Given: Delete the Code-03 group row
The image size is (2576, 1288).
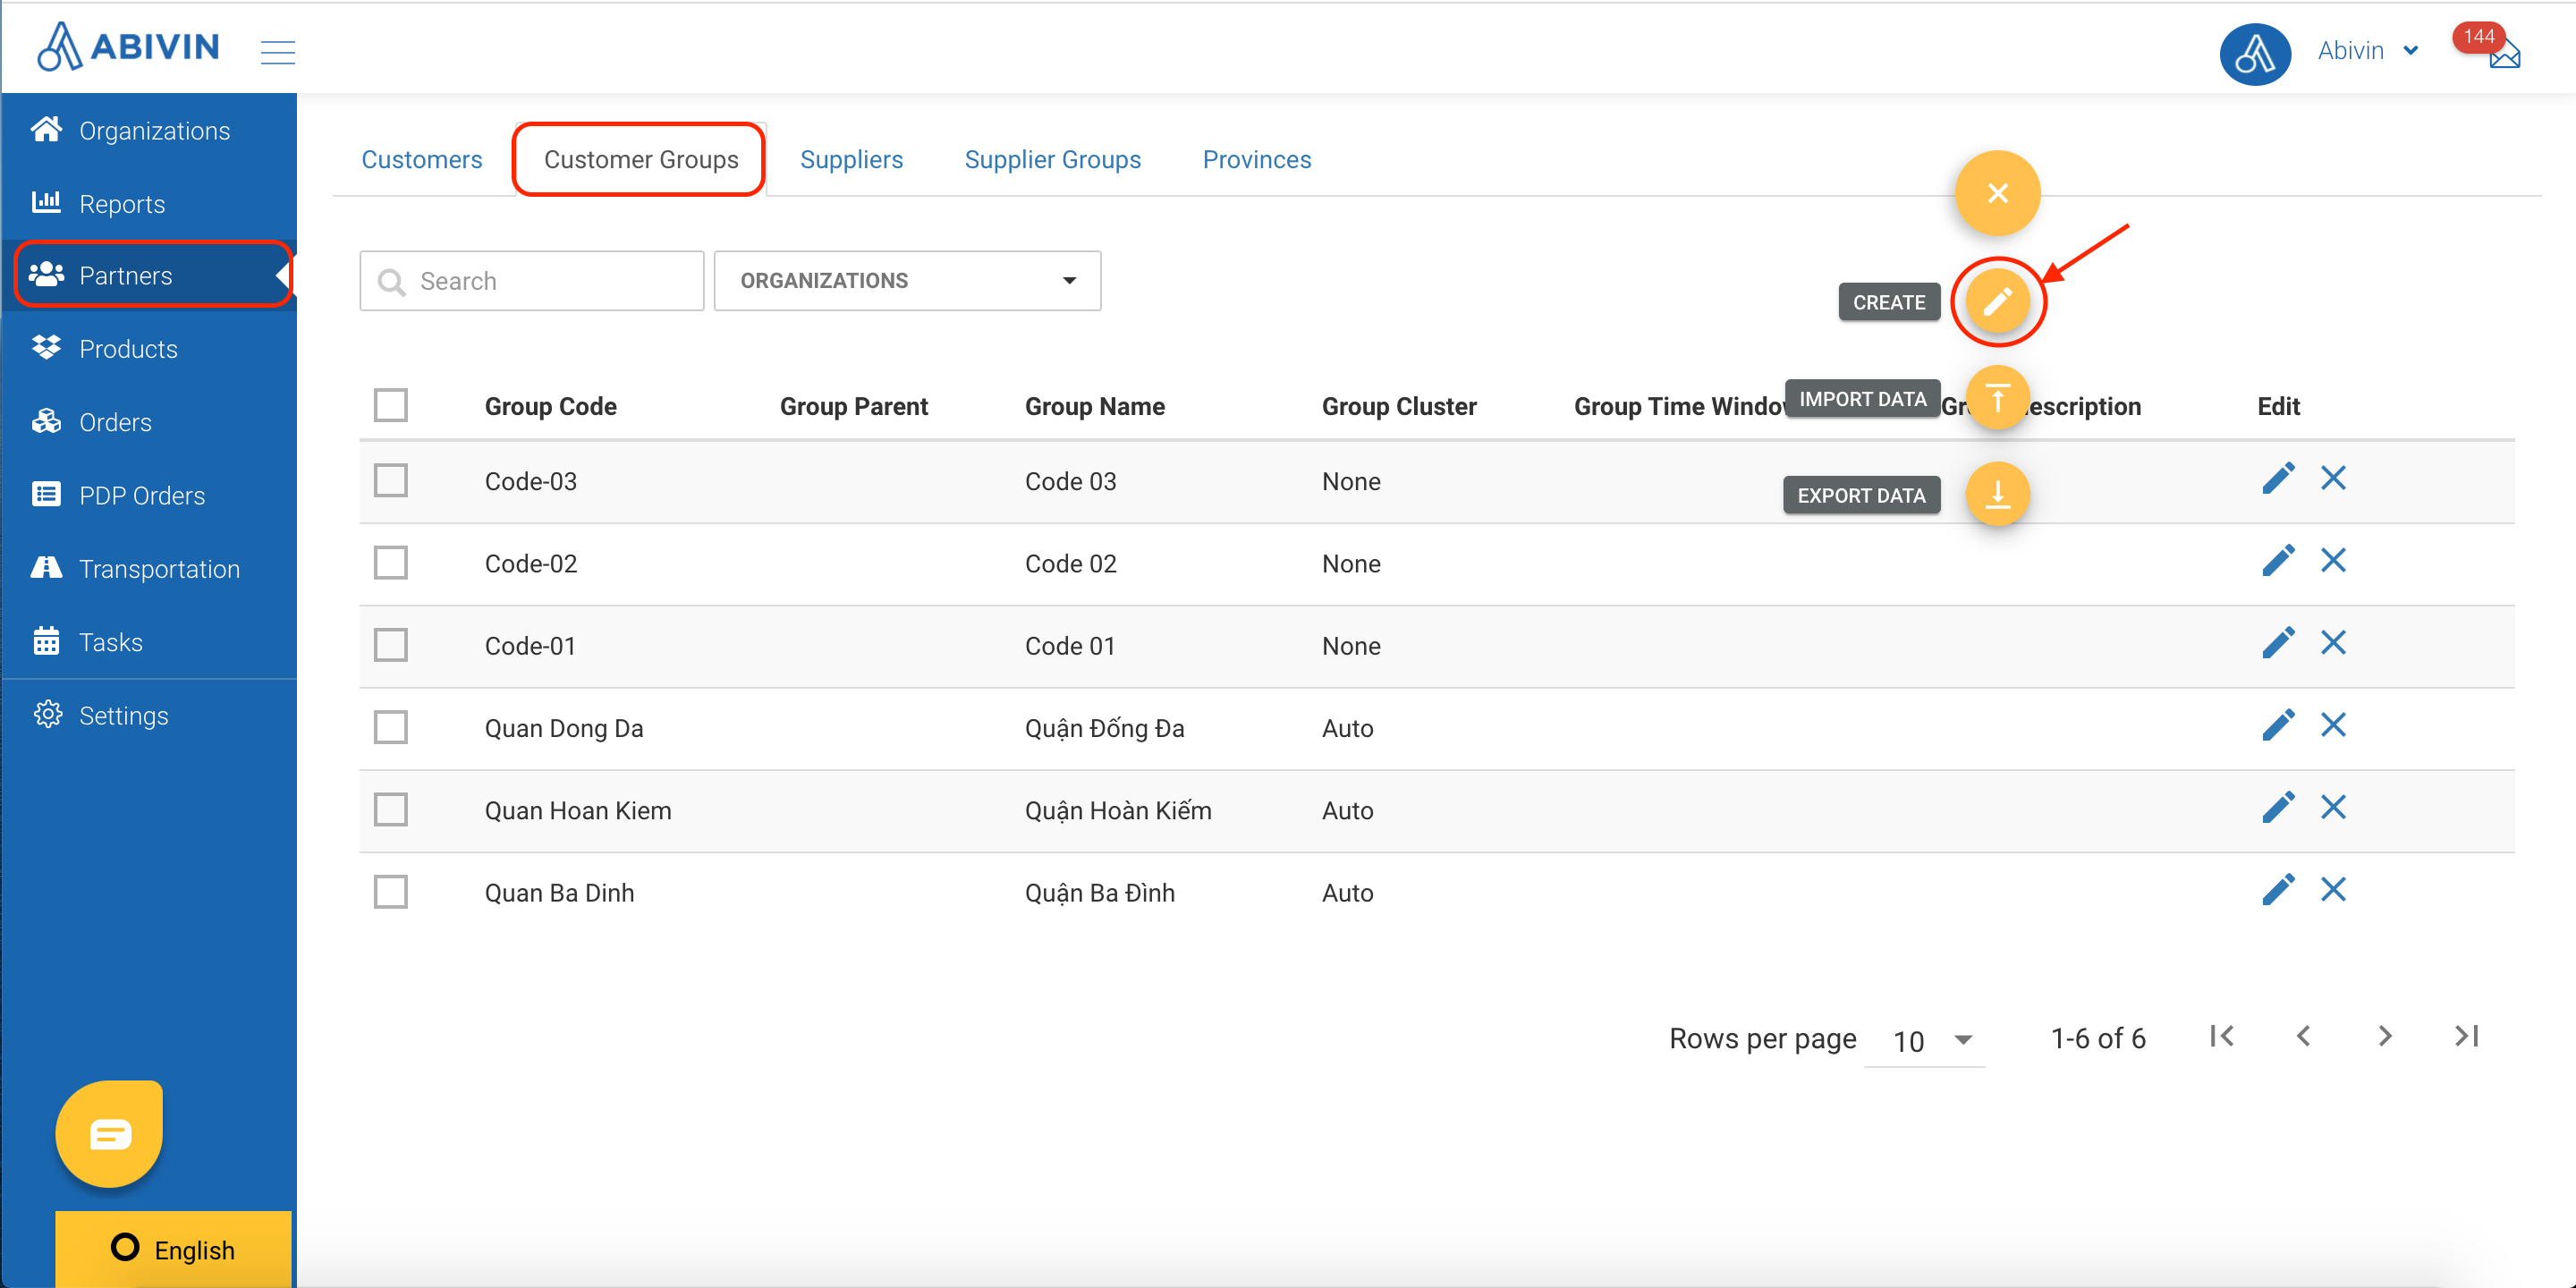Looking at the screenshot, I should point(2333,479).
